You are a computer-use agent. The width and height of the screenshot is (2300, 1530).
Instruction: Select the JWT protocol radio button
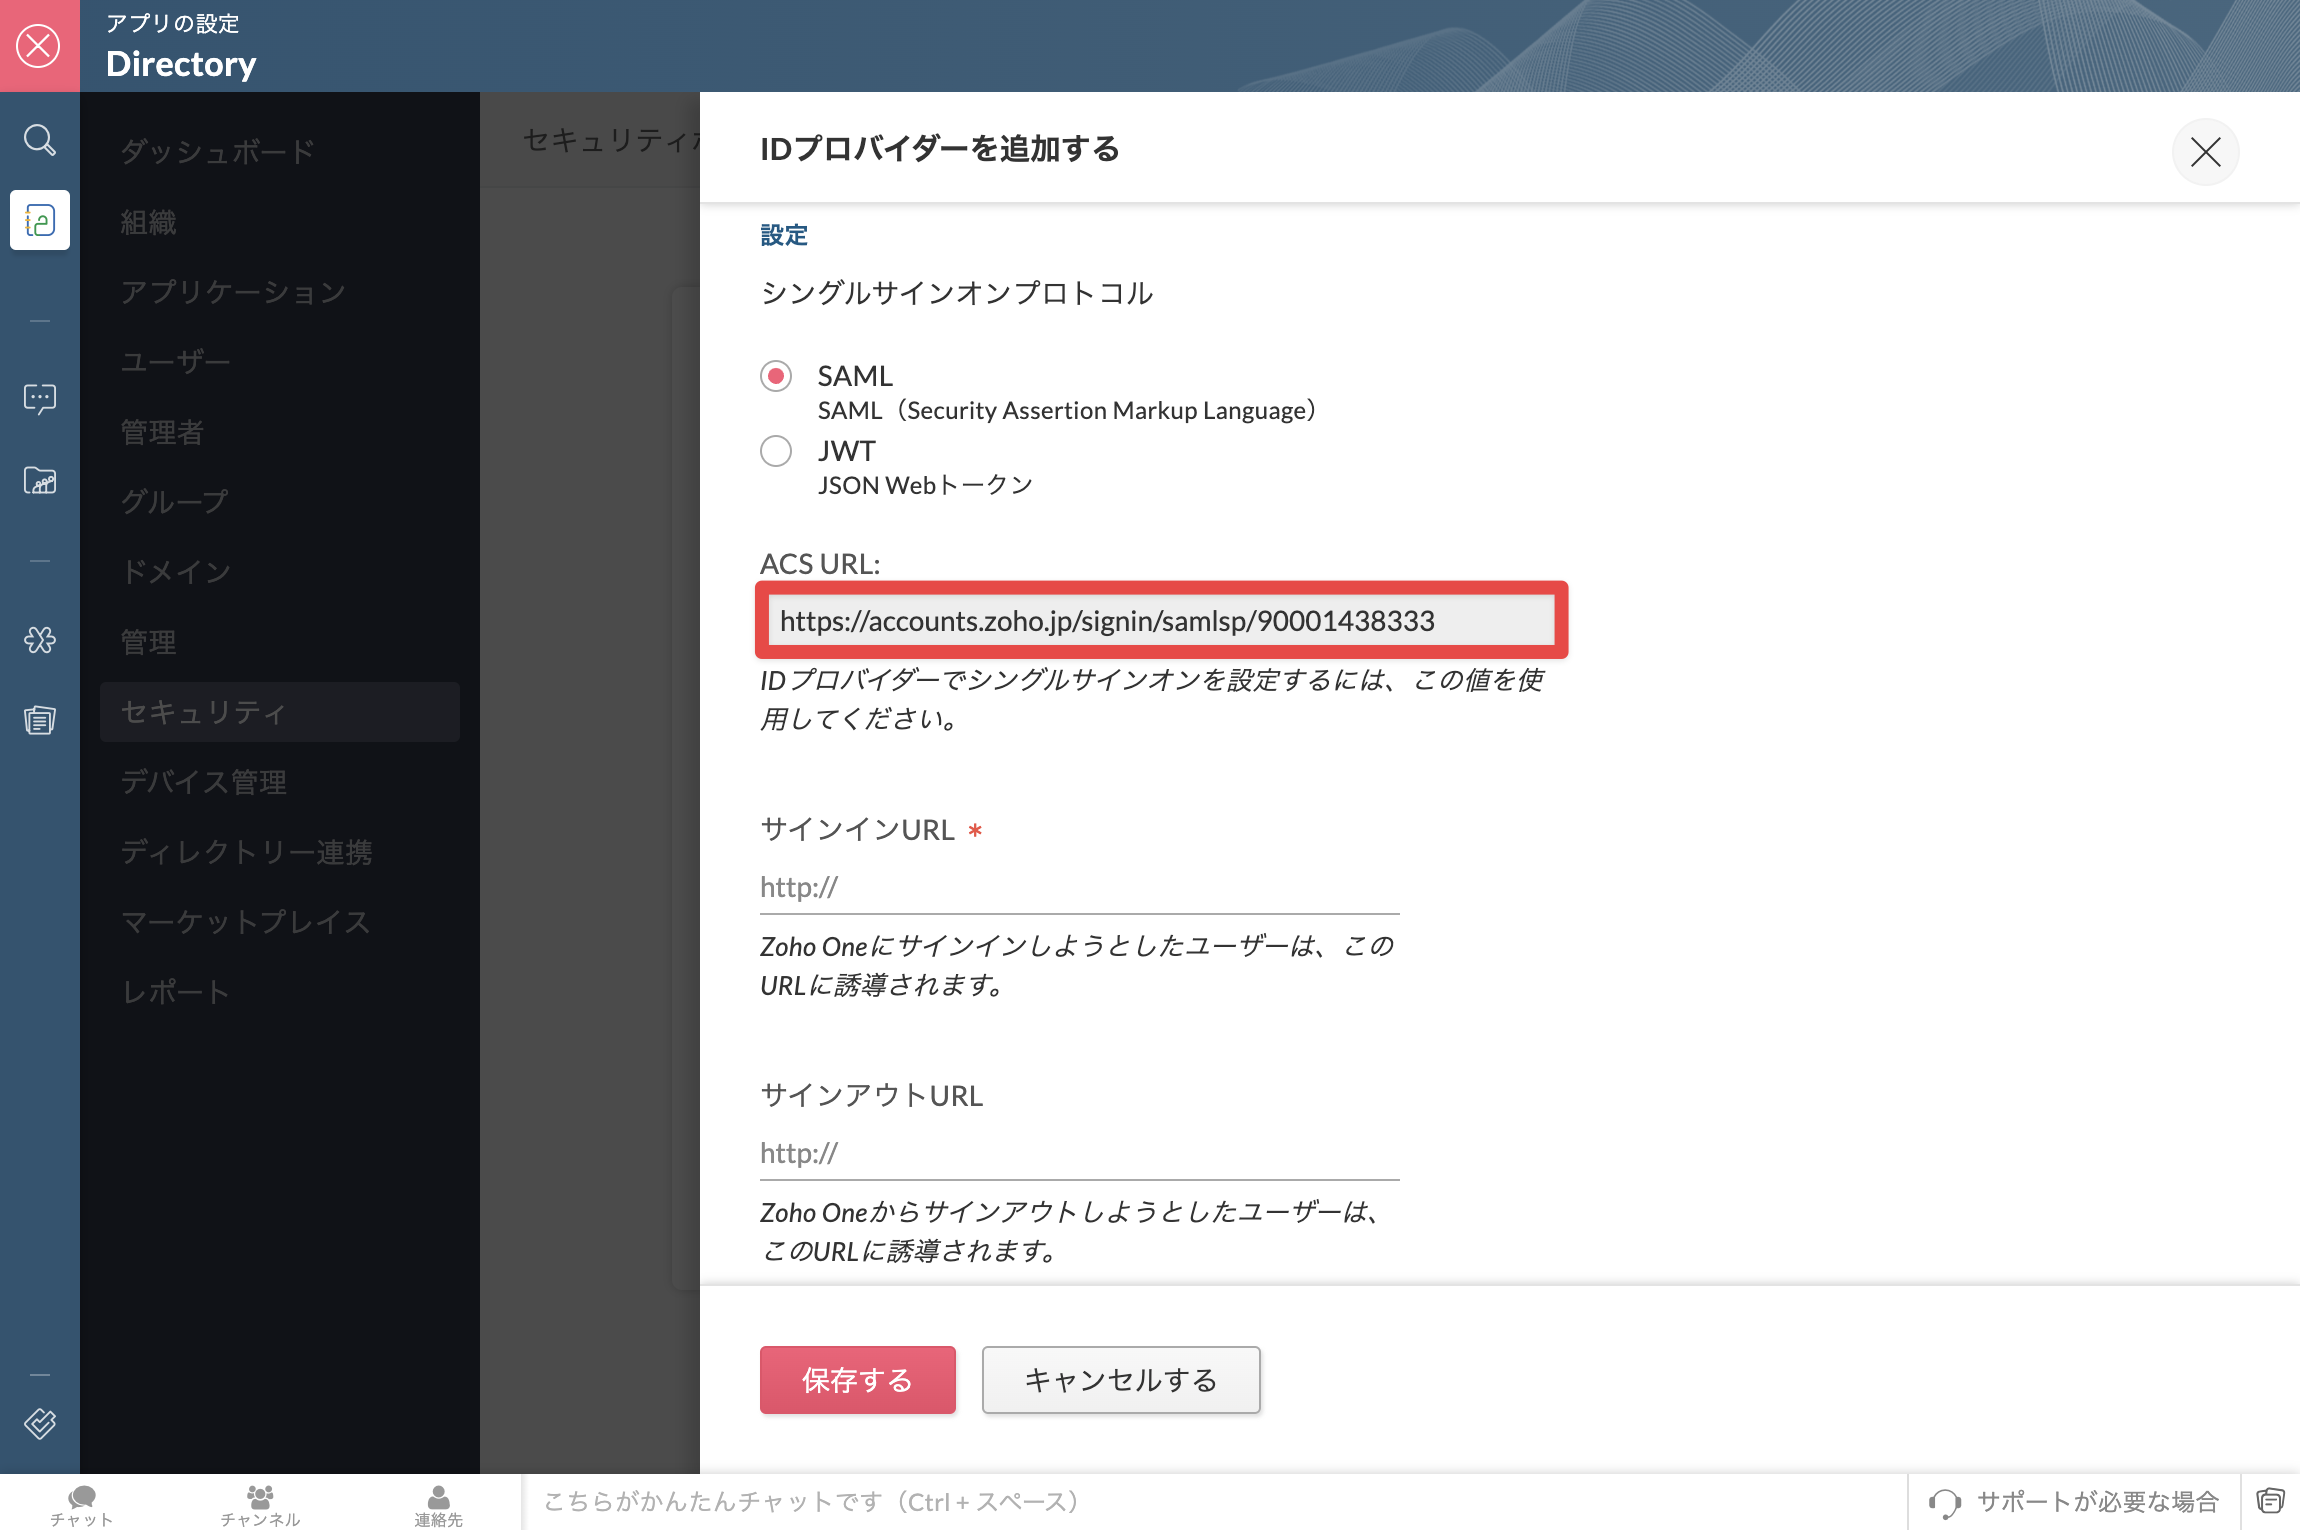[x=776, y=451]
